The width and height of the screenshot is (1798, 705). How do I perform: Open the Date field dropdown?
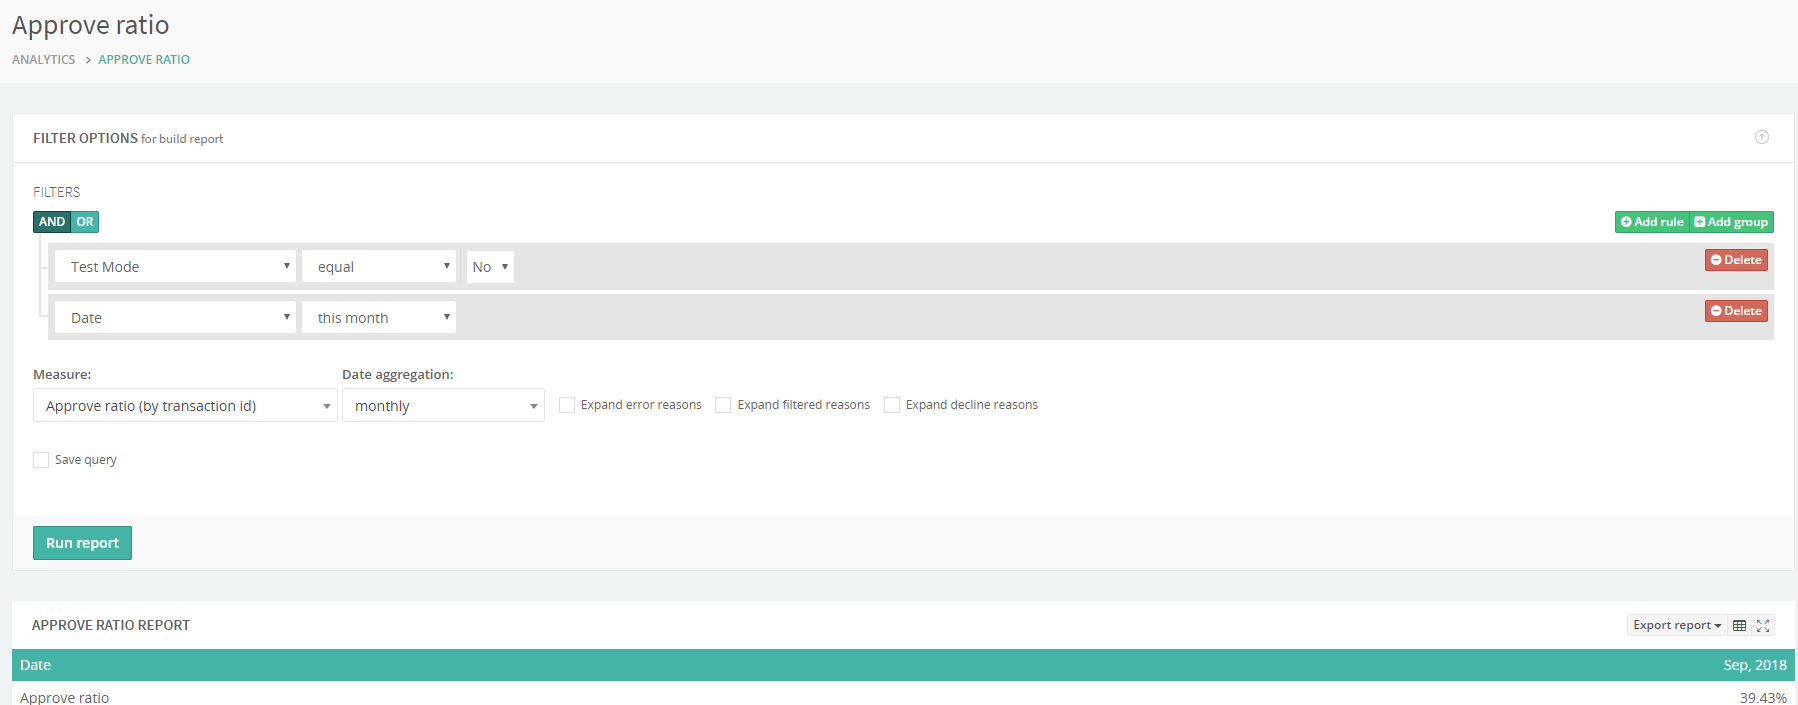pos(175,318)
